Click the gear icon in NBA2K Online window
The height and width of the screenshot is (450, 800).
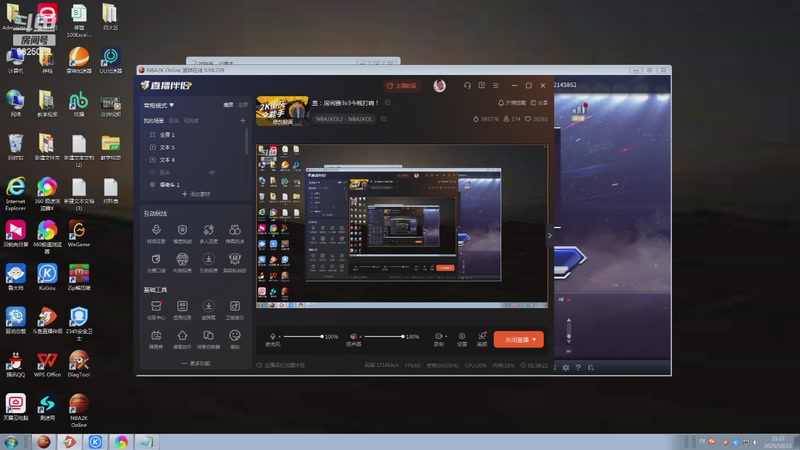[566, 367]
